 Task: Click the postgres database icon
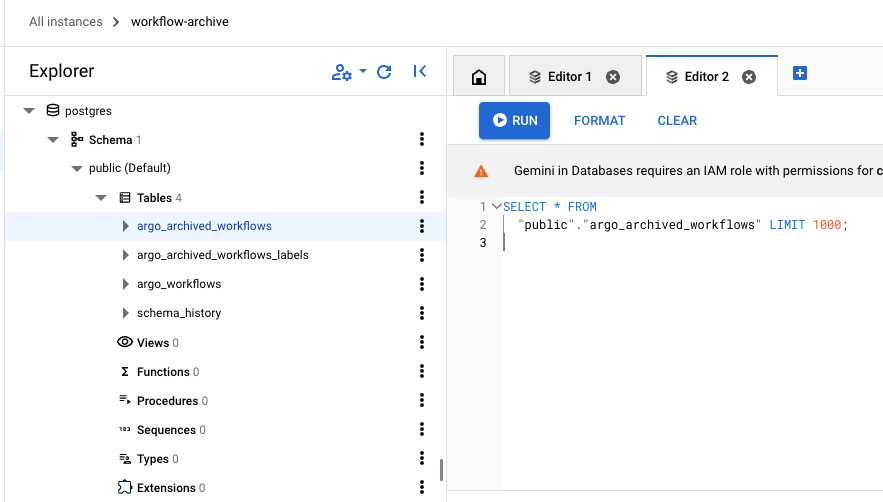pyautogui.click(x=52, y=110)
